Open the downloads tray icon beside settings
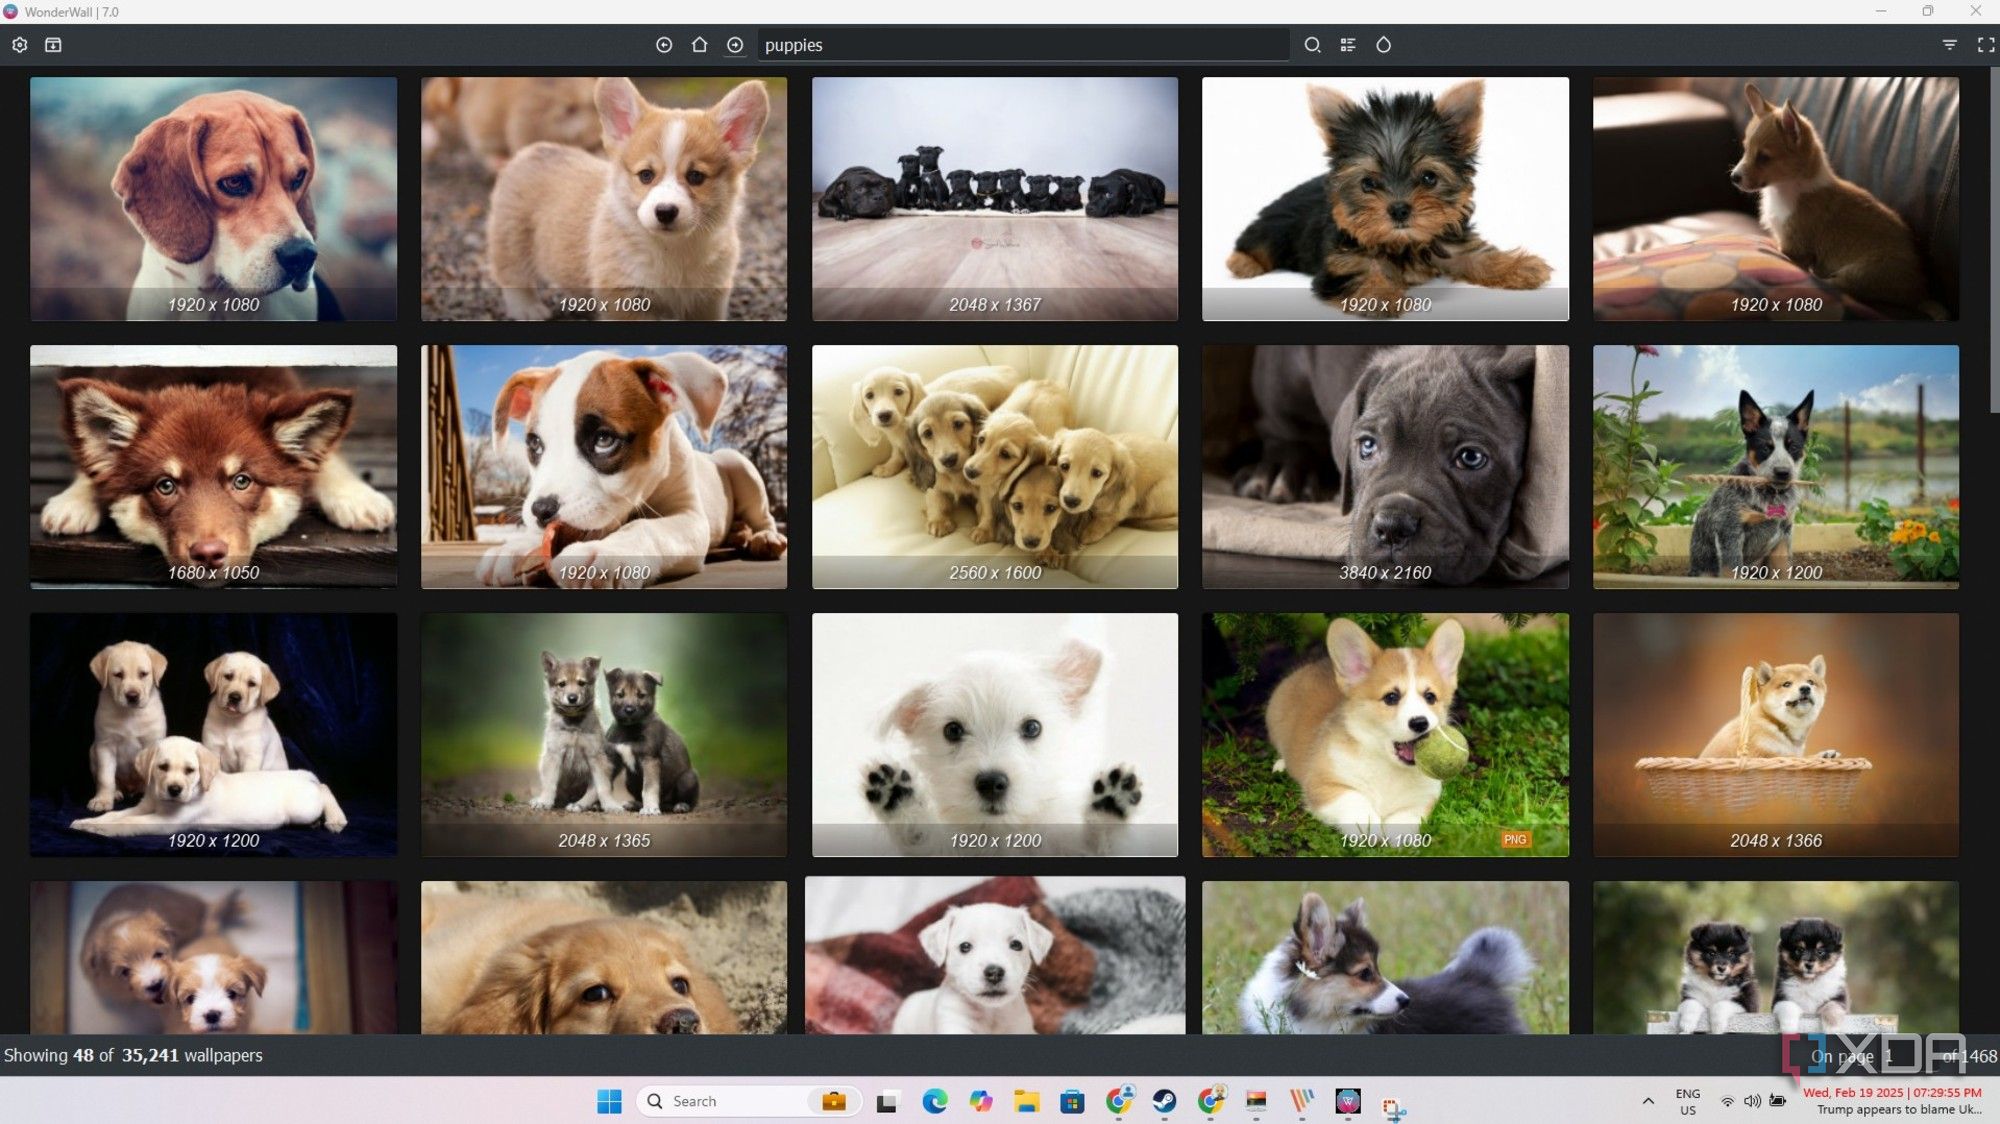 click(53, 45)
